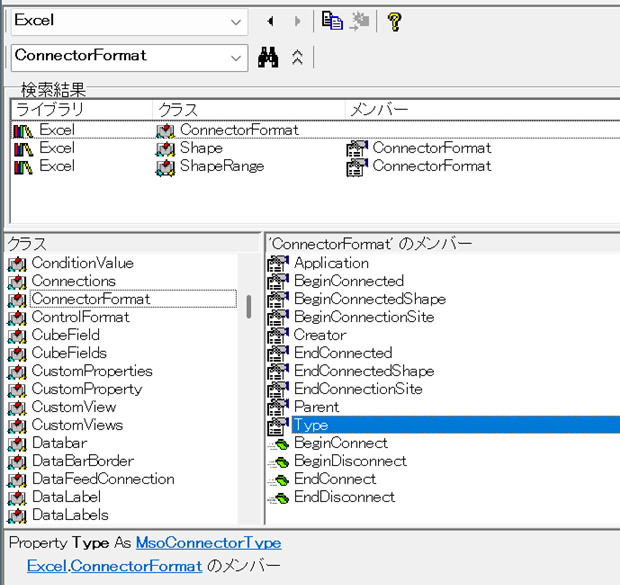Select the highlighted Type member
620x585 pixels.
coord(456,425)
